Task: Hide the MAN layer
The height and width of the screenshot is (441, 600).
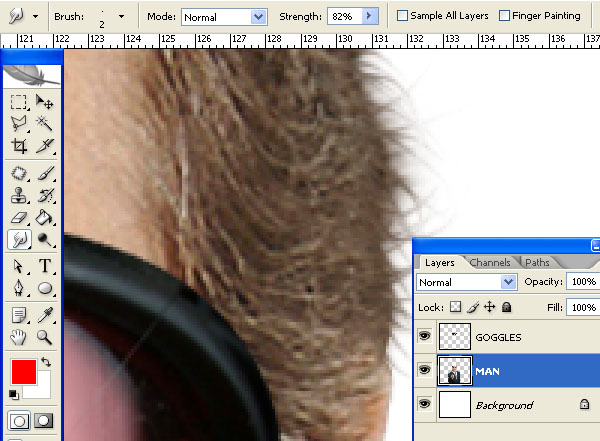Action: click(x=424, y=370)
